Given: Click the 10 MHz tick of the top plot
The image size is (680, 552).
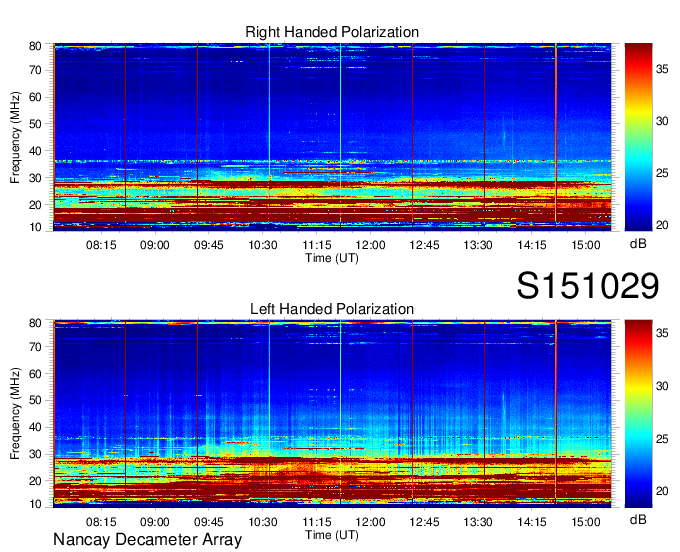Looking at the screenshot, I should (x=35, y=227).
